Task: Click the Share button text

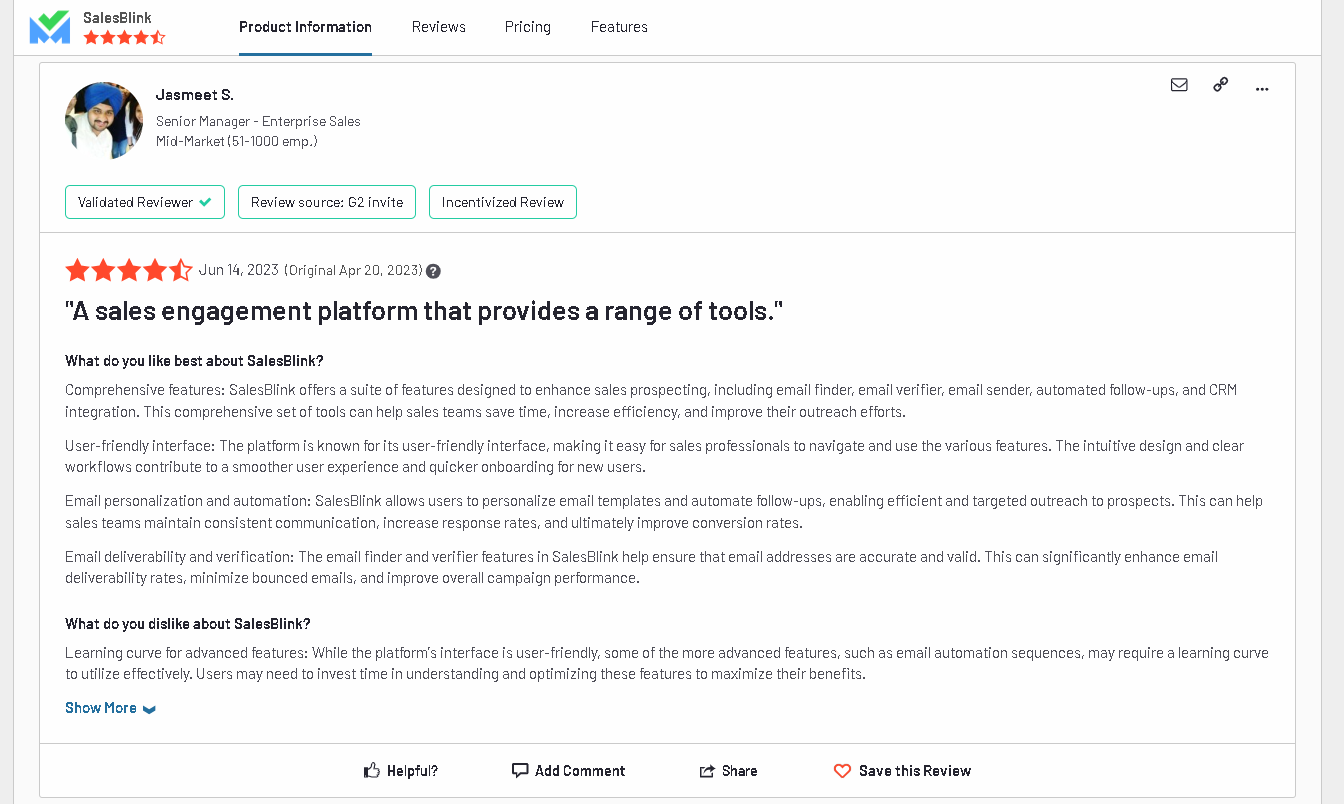Action: [739, 771]
